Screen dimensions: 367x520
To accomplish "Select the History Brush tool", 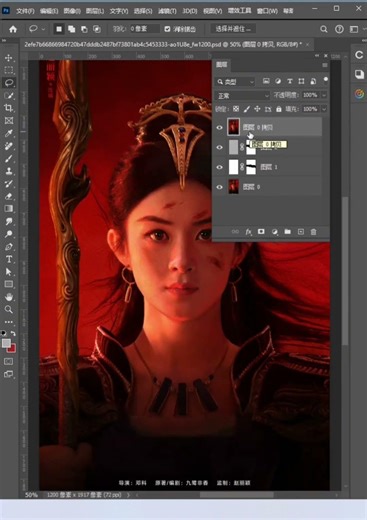I will 9,184.
